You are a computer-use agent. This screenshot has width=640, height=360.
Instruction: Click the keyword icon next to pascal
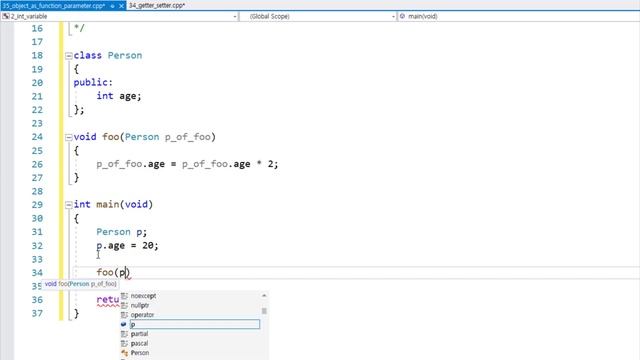pyautogui.click(x=124, y=343)
